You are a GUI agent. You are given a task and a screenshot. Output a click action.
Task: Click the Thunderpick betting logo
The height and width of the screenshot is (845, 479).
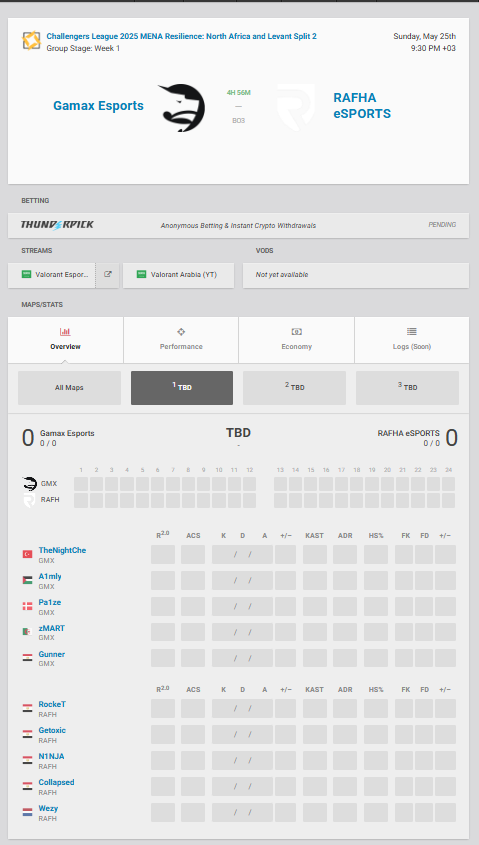tap(57, 225)
